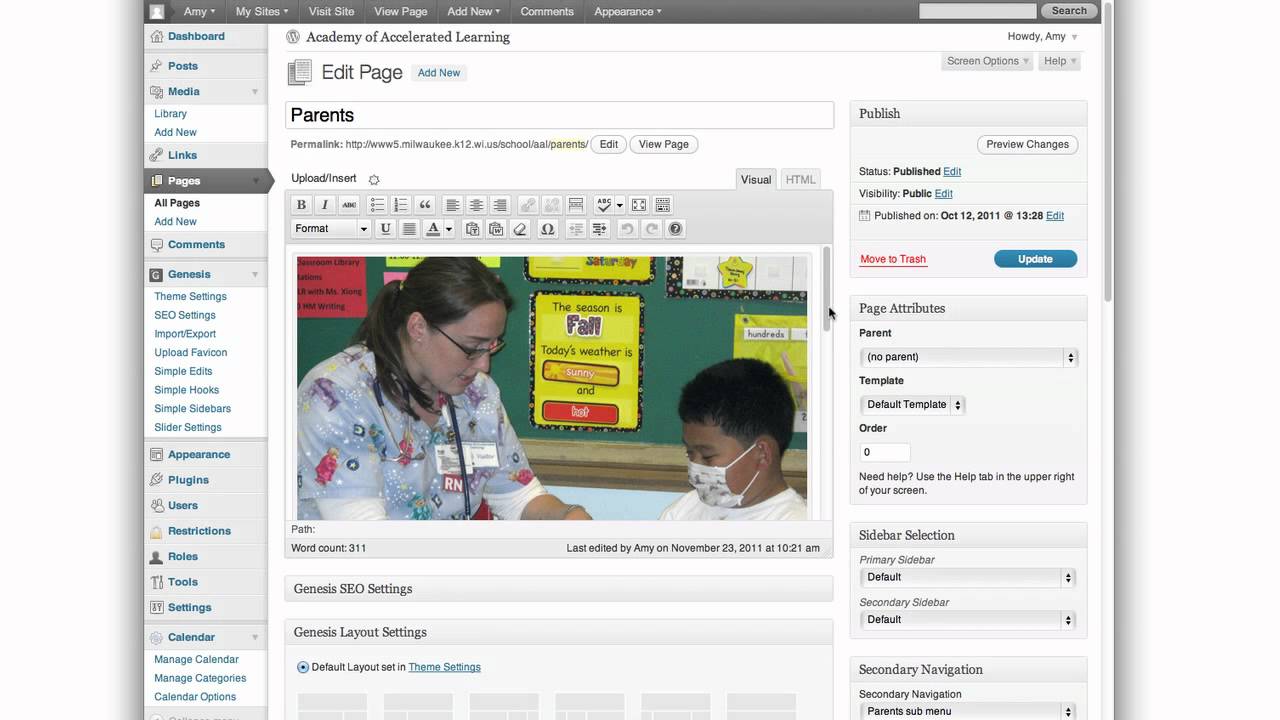Indent the paragraph
The width and height of the screenshot is (1280, 720).
[600, 229]
